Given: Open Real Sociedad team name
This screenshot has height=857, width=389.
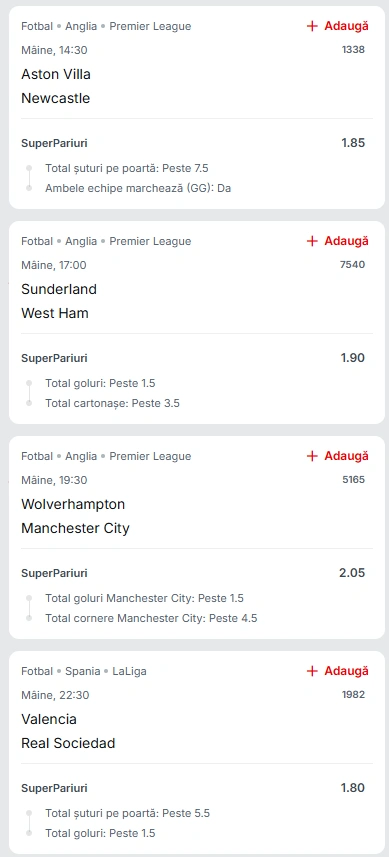Looking at the screenshot, I should (x=68, y=743).
